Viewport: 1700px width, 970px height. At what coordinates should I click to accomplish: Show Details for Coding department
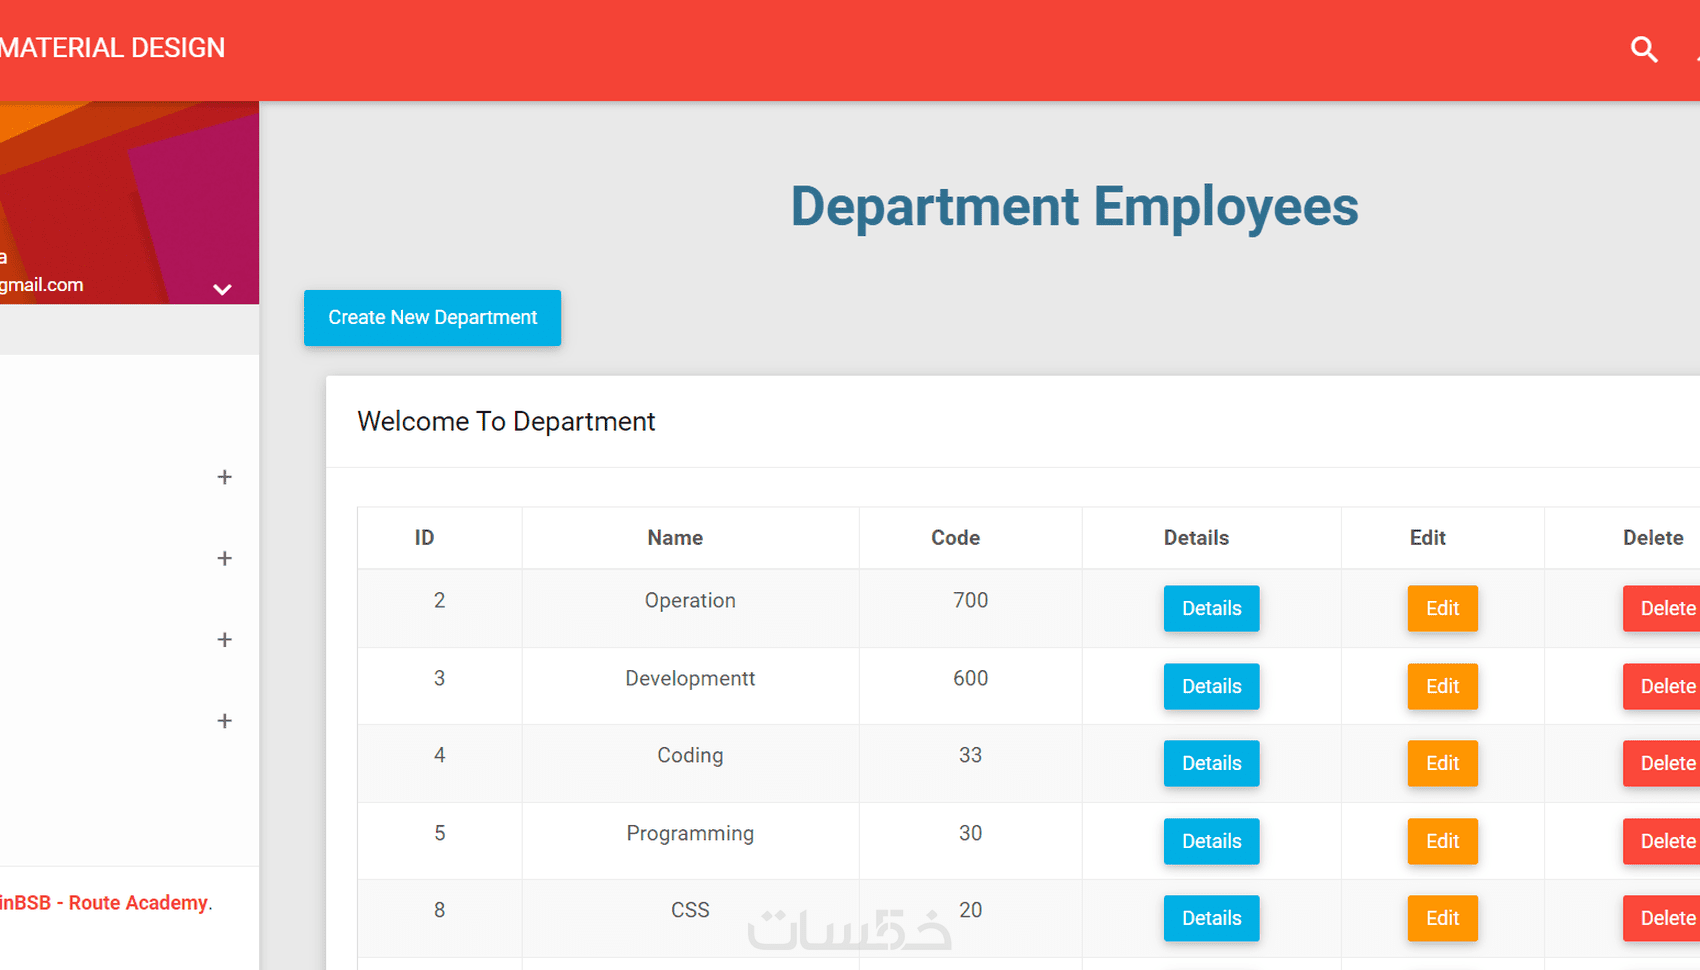[x=1211, y=763]
